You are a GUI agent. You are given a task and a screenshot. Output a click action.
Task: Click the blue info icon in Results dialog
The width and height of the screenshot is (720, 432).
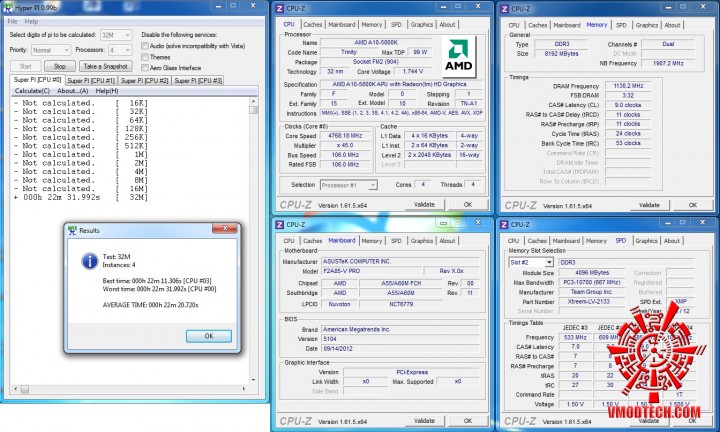pos(90,261)
